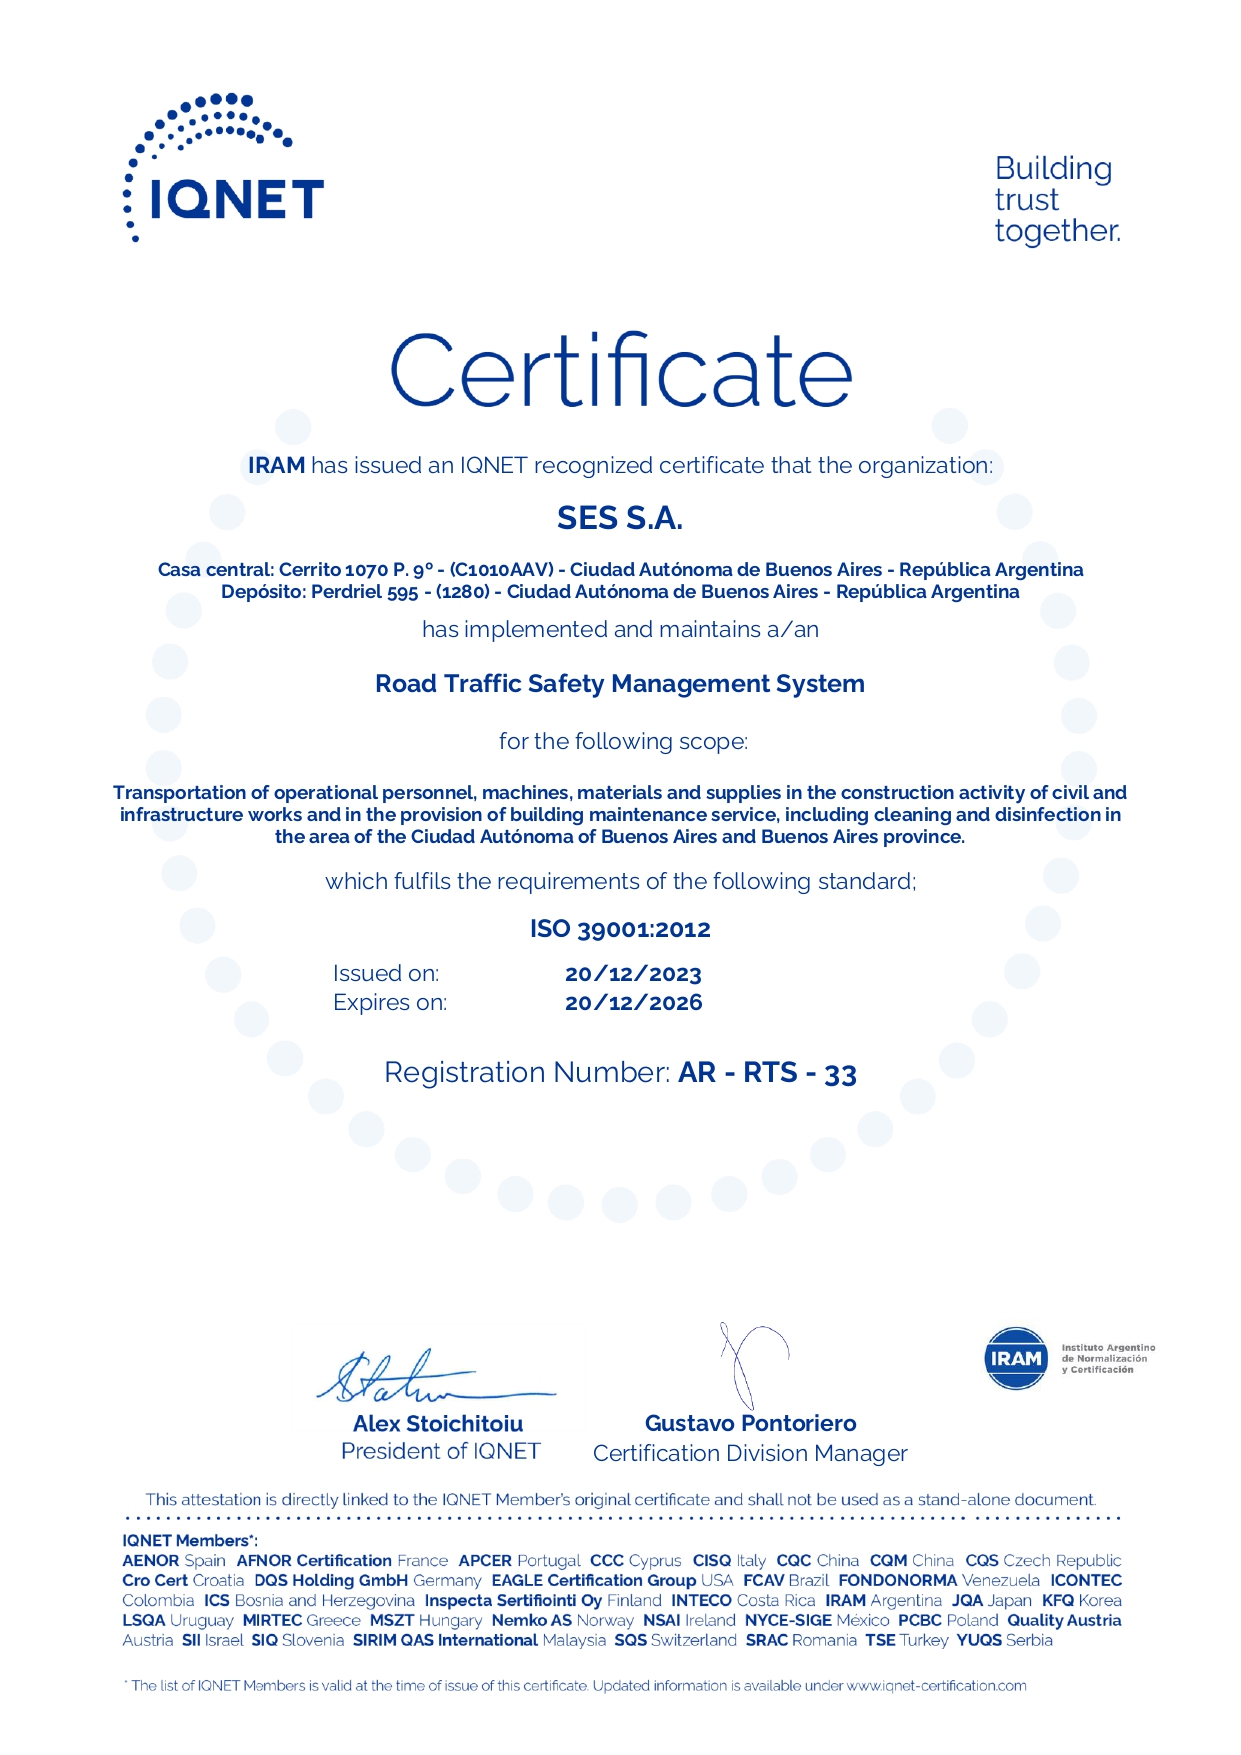Click the issued date 20/12/2023
The height and width of the screenshot is (1755, 1241).
click(x=633, y=974)
